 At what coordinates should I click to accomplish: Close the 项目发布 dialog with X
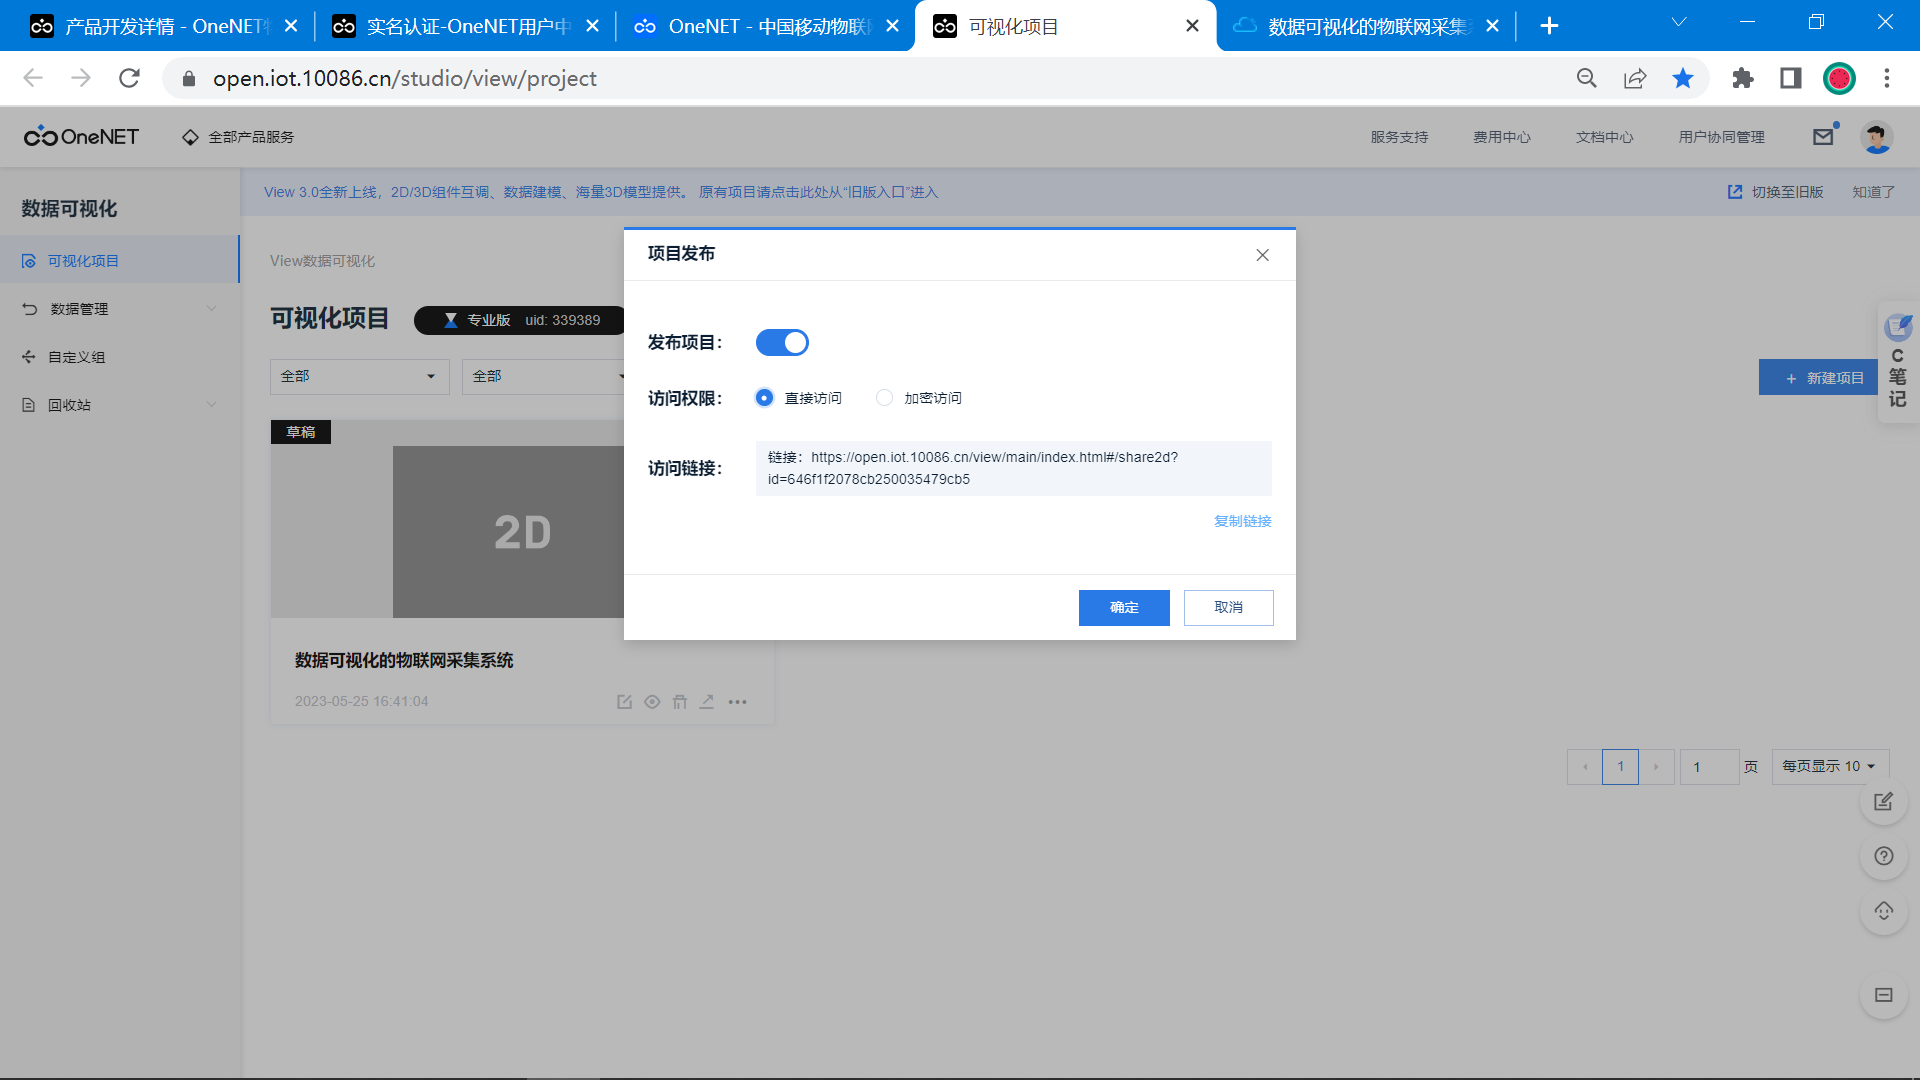click(1262, 255)
